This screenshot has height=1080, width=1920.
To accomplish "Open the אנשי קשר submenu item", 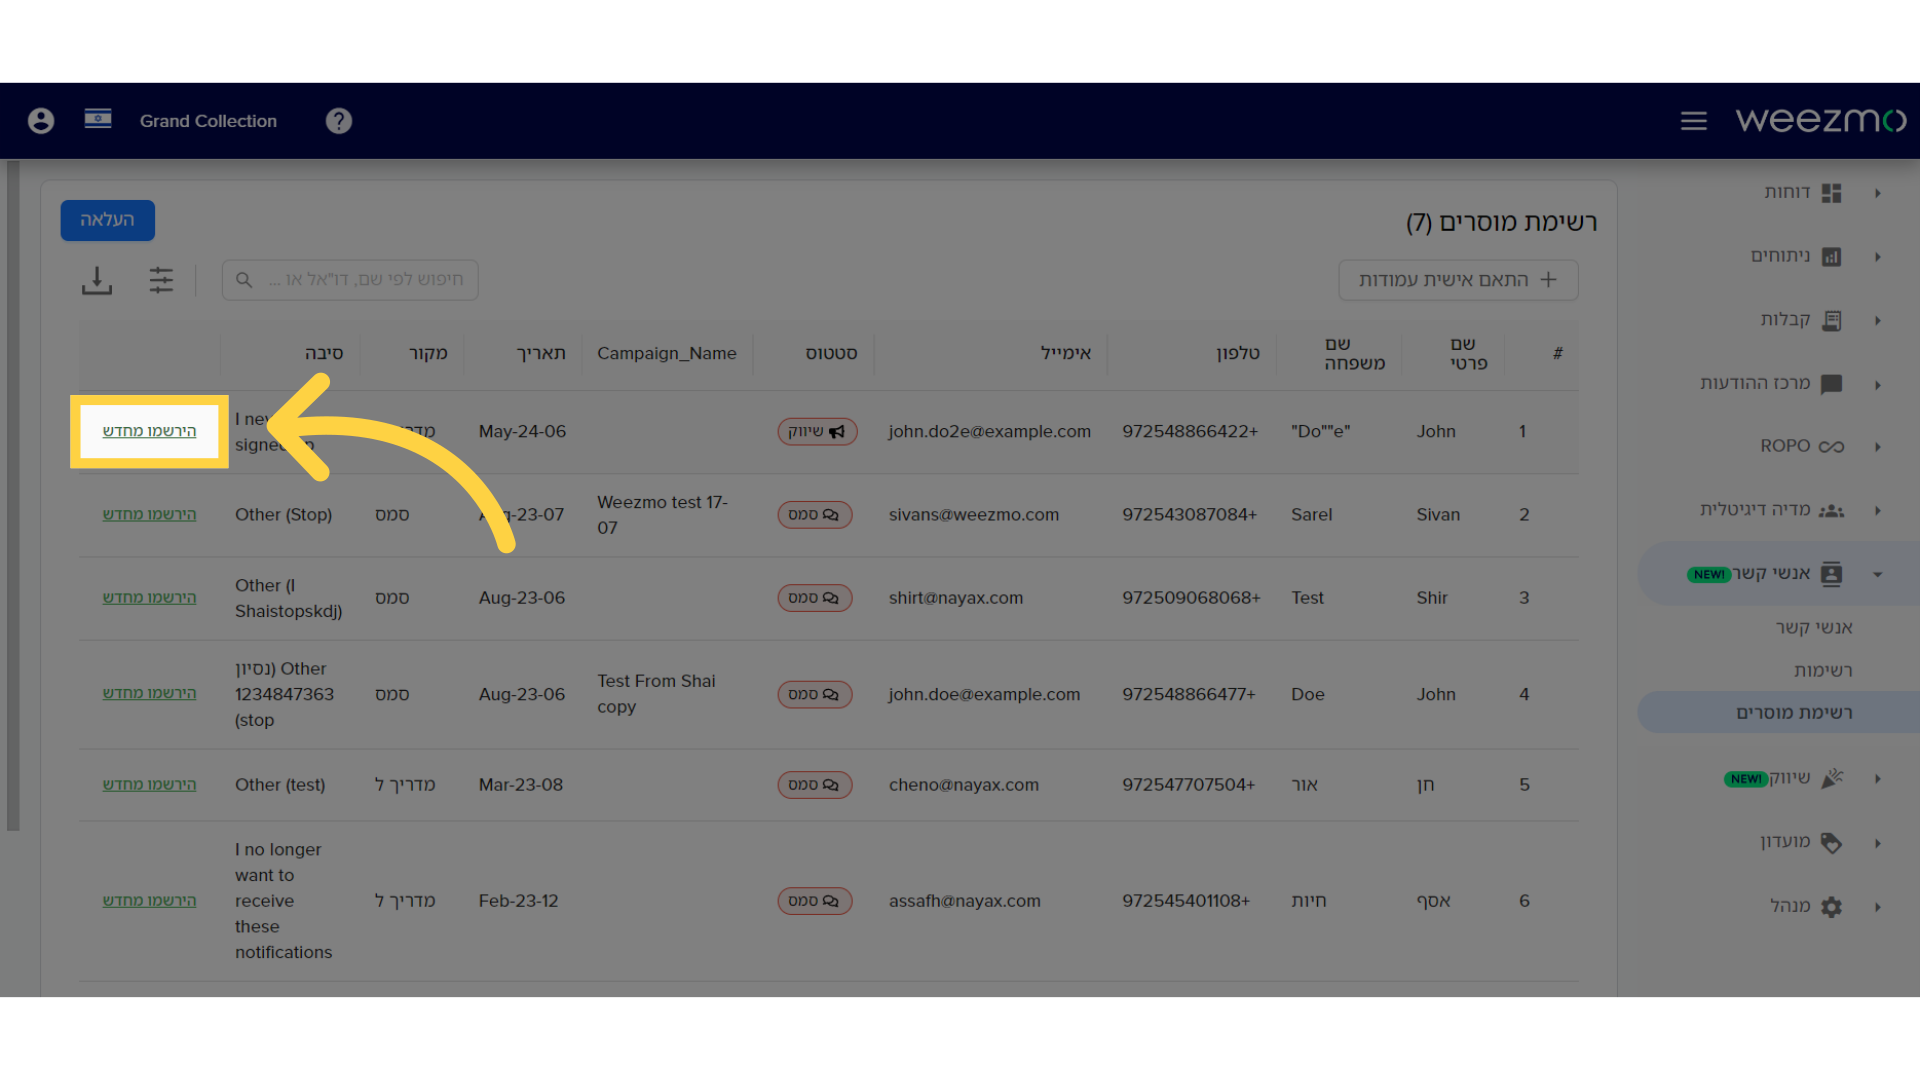I will pos(1814,628).
